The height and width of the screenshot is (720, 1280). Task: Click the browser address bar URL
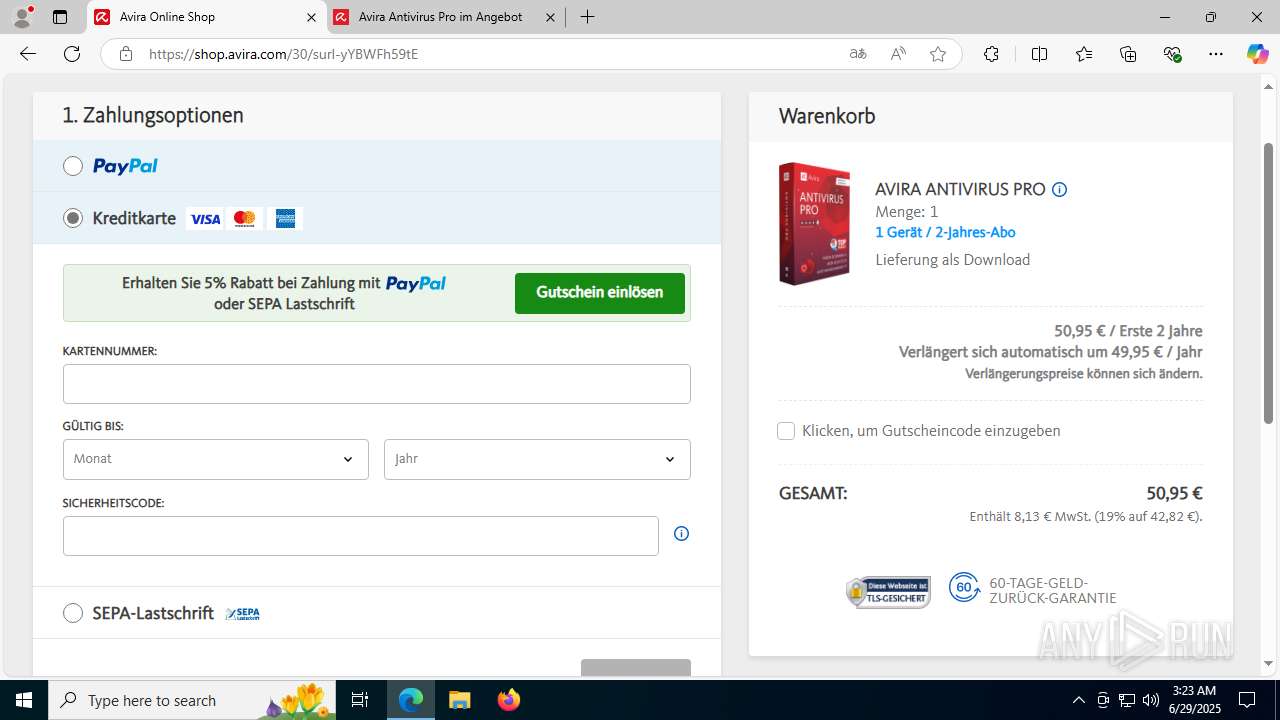click(283, 54)
